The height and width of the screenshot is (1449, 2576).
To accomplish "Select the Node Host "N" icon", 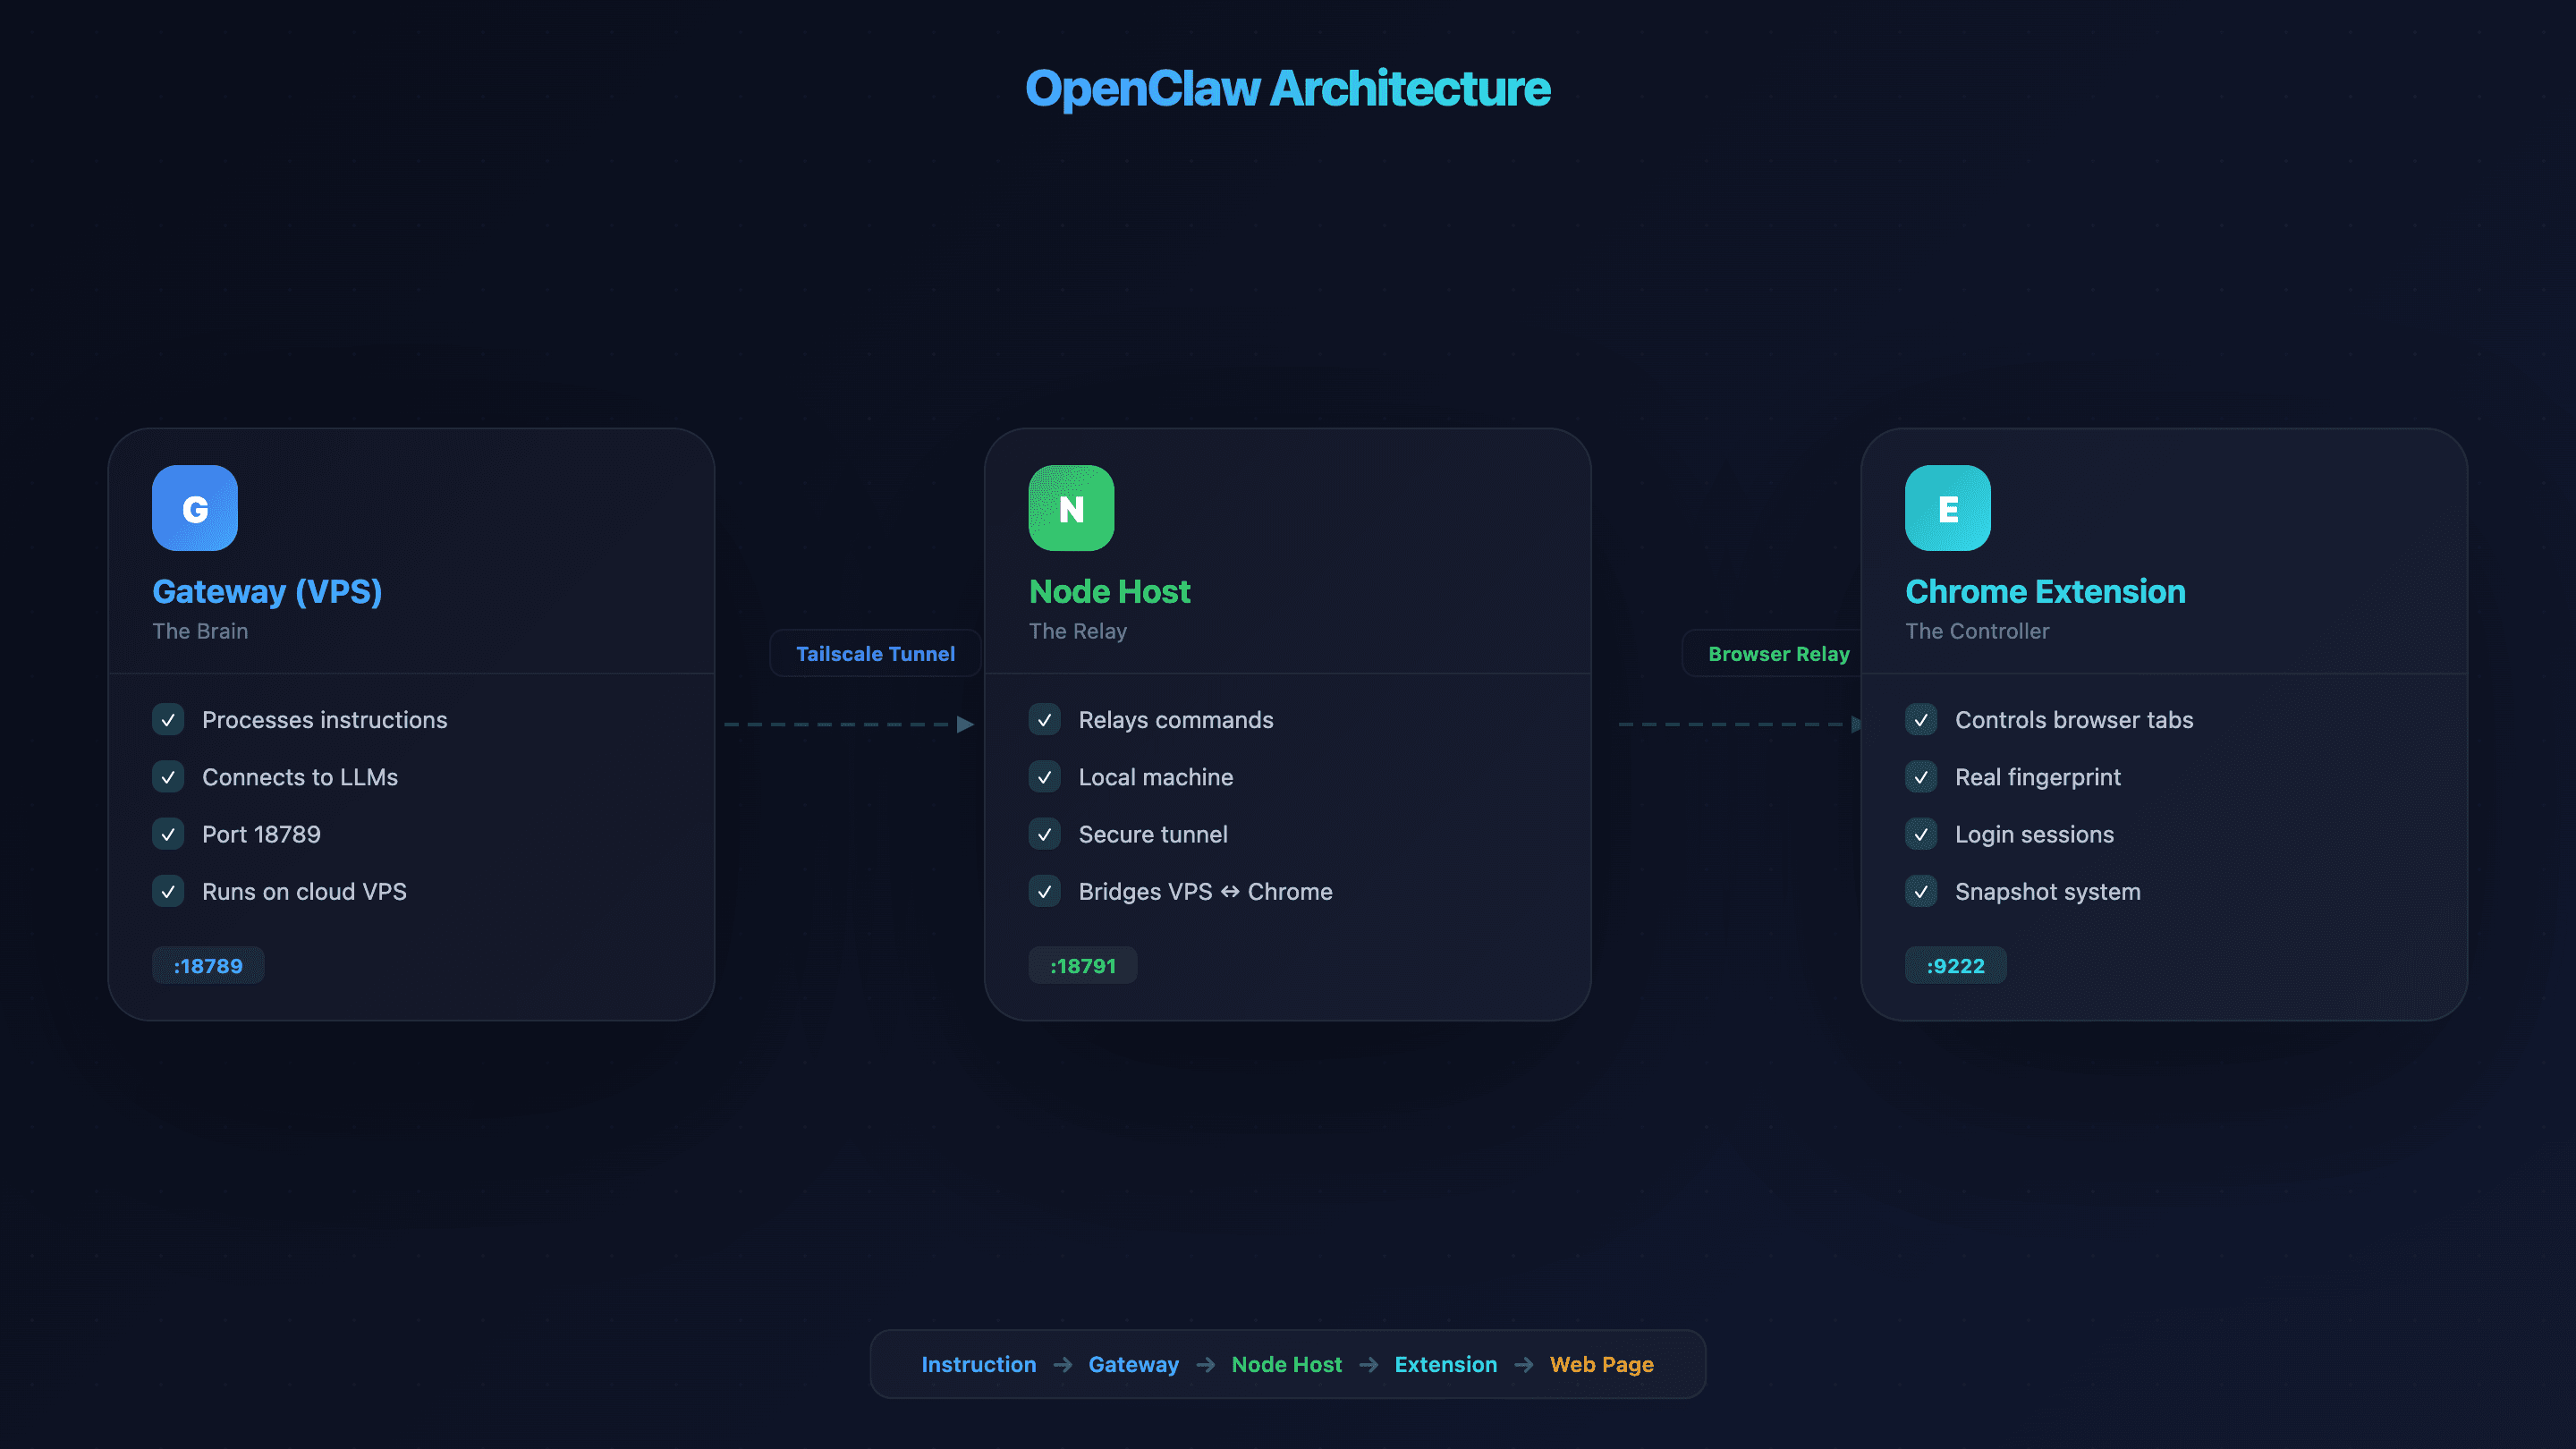I will tap(1070, 508).
